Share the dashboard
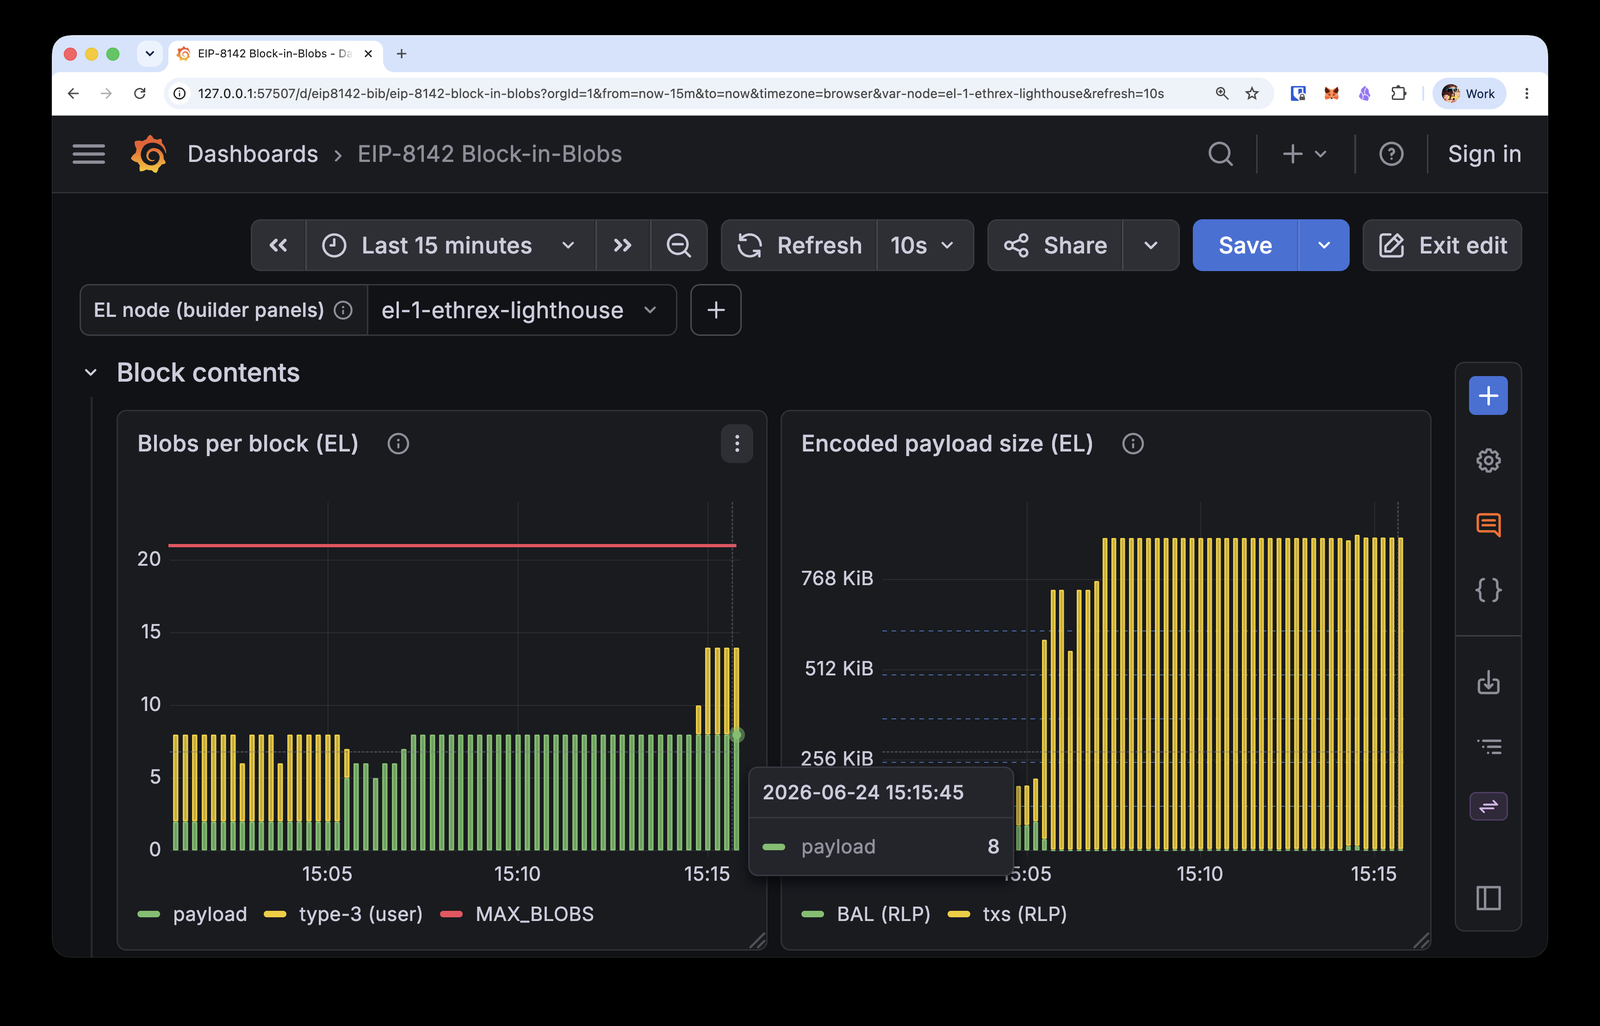This screenshot has width=1600, height=1026. (x=1055, y=245)
